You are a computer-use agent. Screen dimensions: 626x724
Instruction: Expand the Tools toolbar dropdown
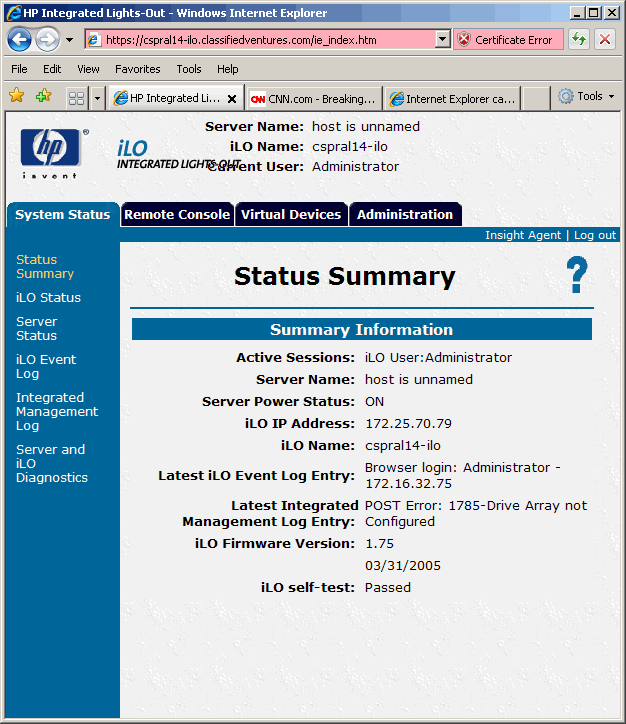coord(587,97)
